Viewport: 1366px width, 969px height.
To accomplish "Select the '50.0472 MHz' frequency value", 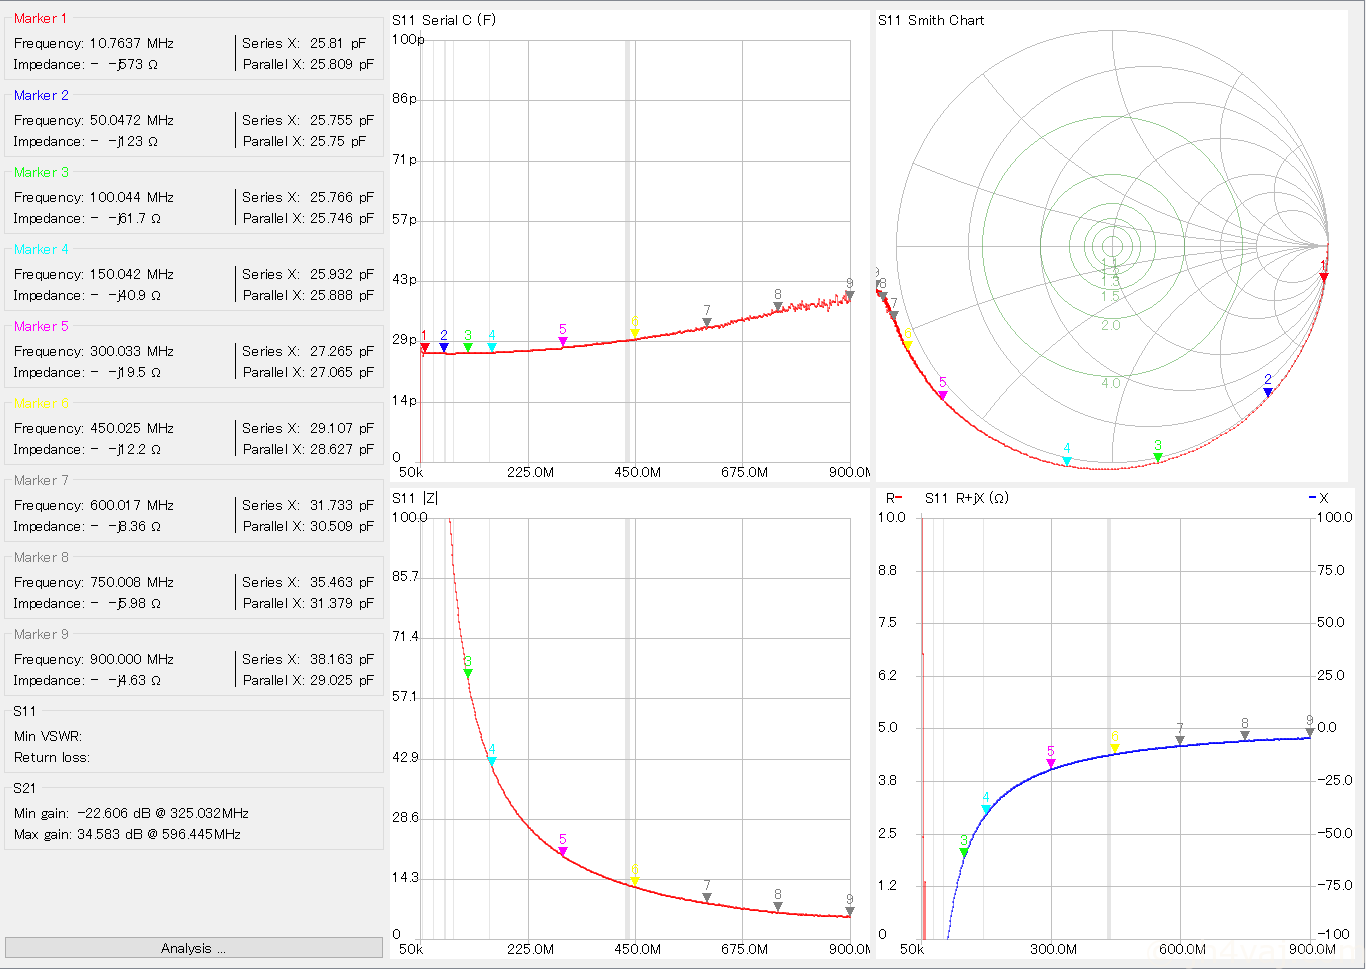I will click(x=132, y=120).
